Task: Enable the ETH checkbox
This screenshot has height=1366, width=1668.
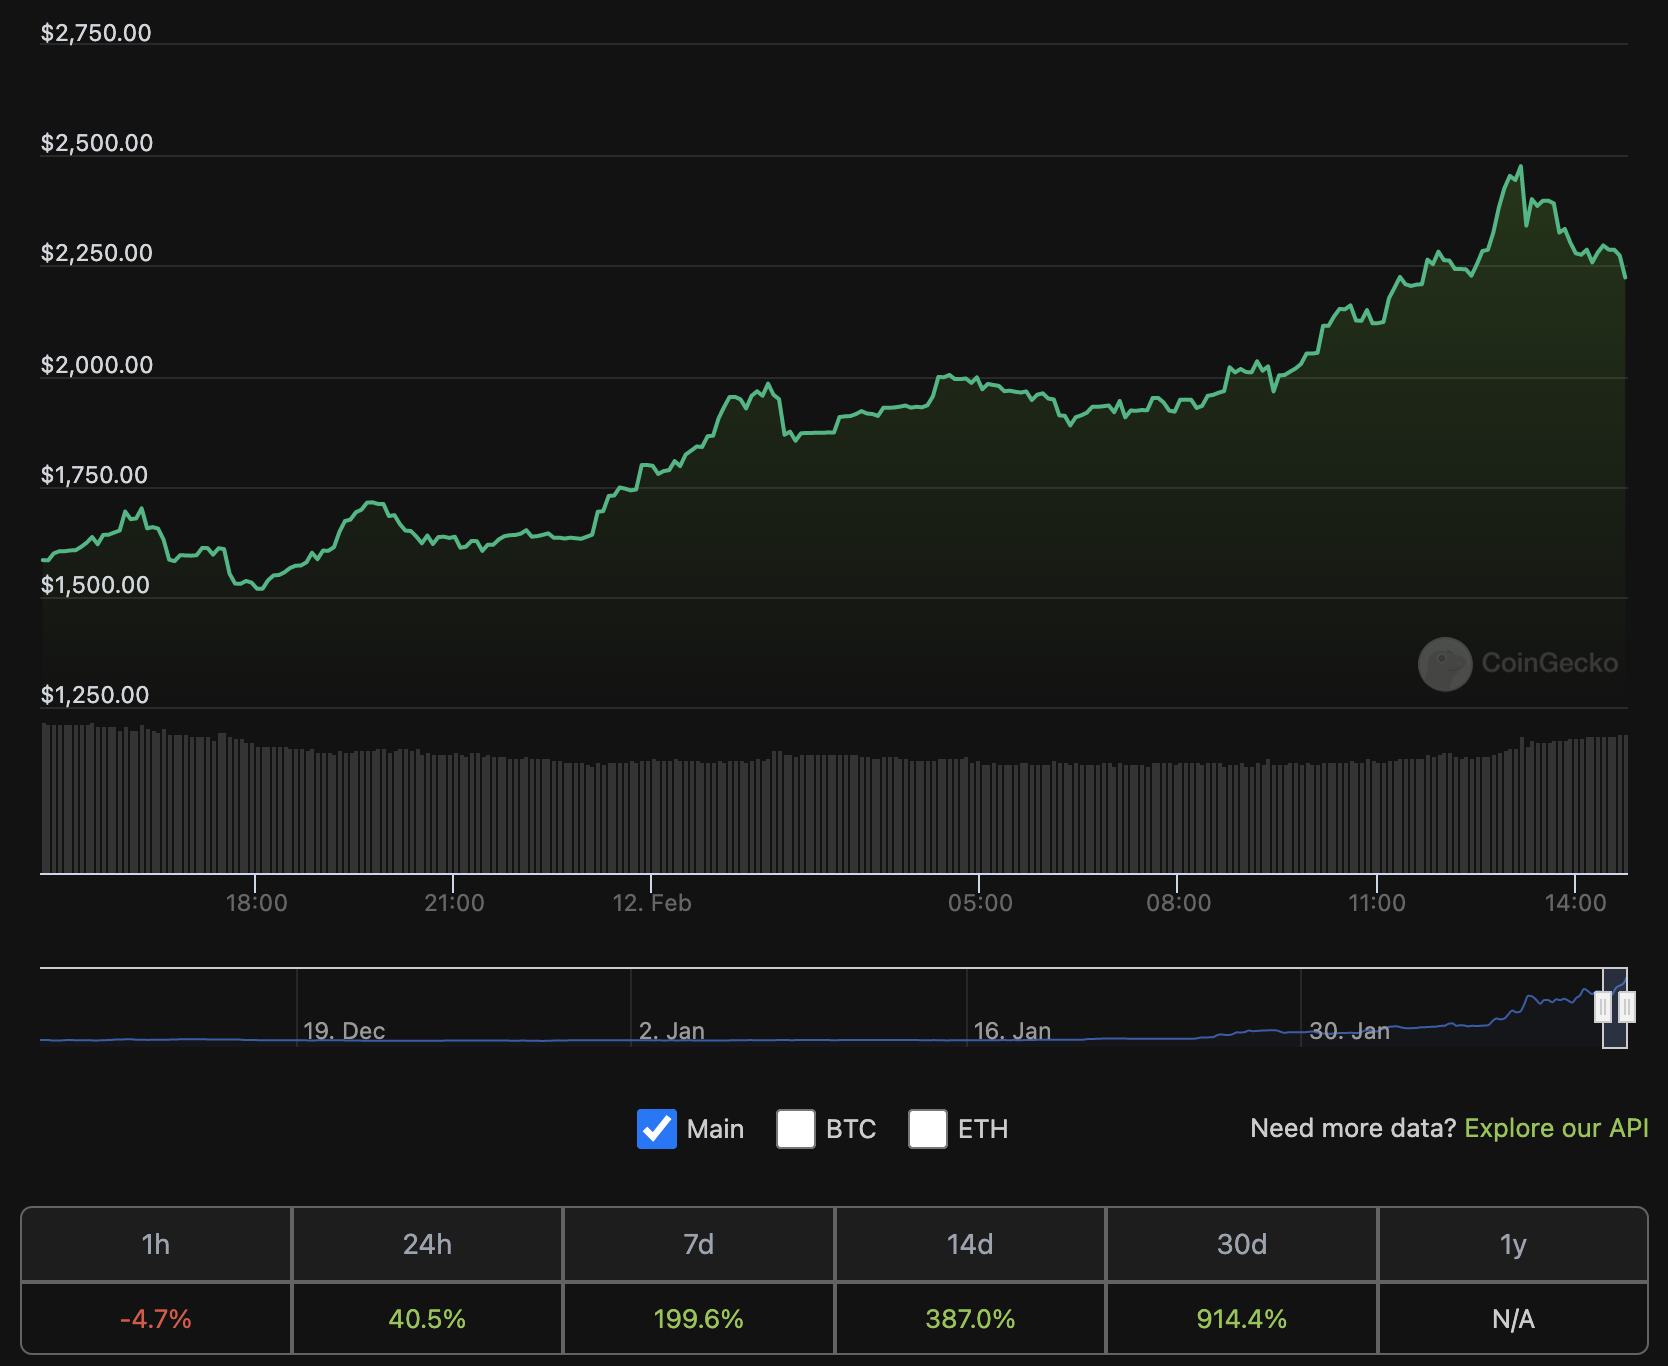Action: (x=928, y=1129)
